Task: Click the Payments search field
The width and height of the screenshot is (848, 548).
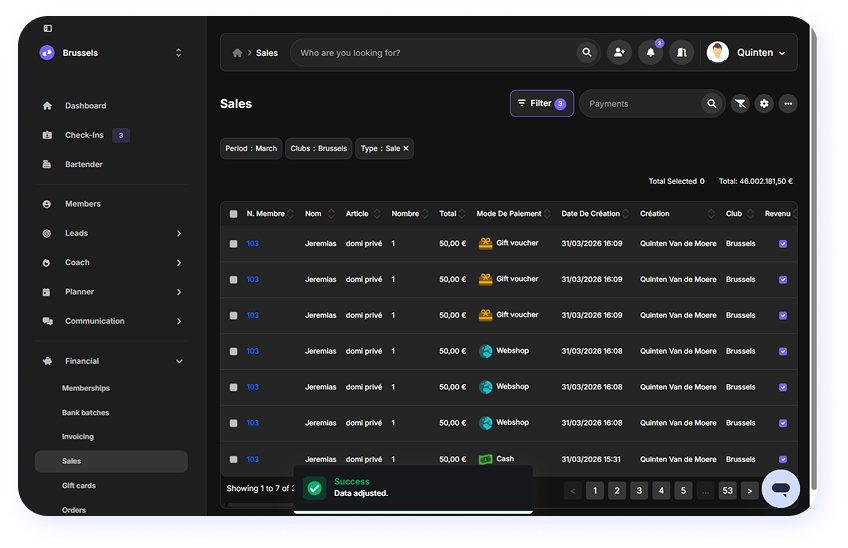Action: tap(640, 103)
